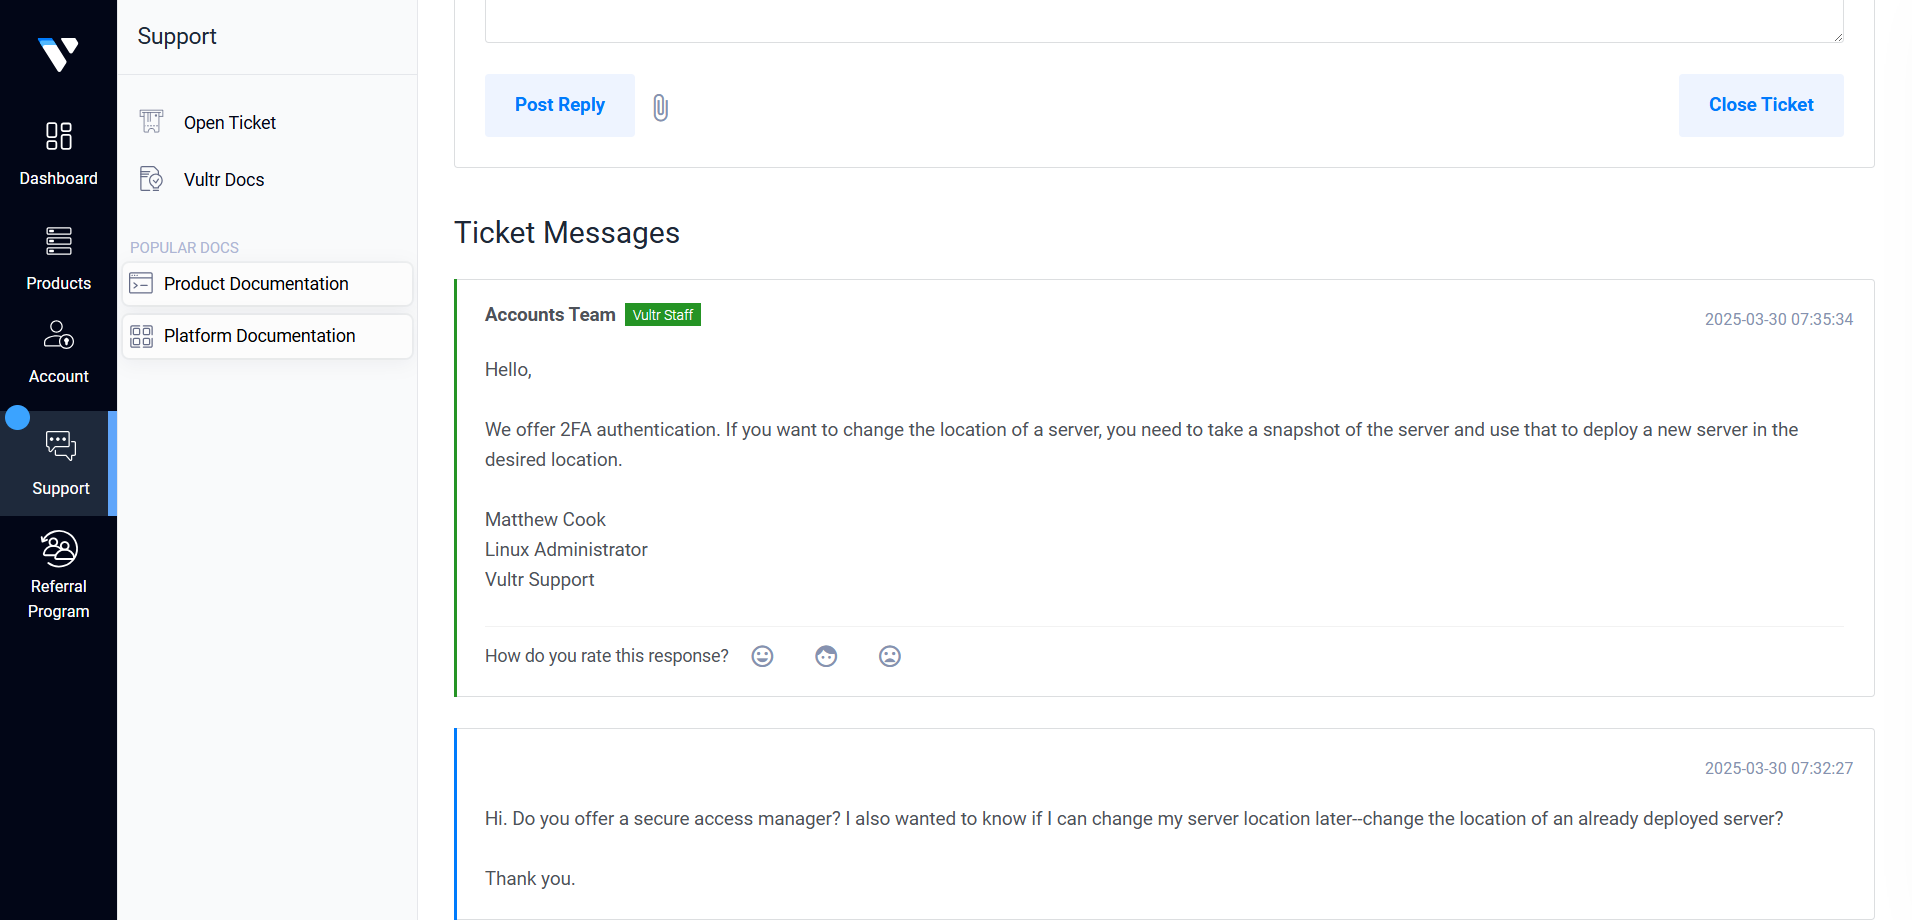The image size is (1912, 920).
Task: Open Product Documentation link
Action: [x=256, y=284]
